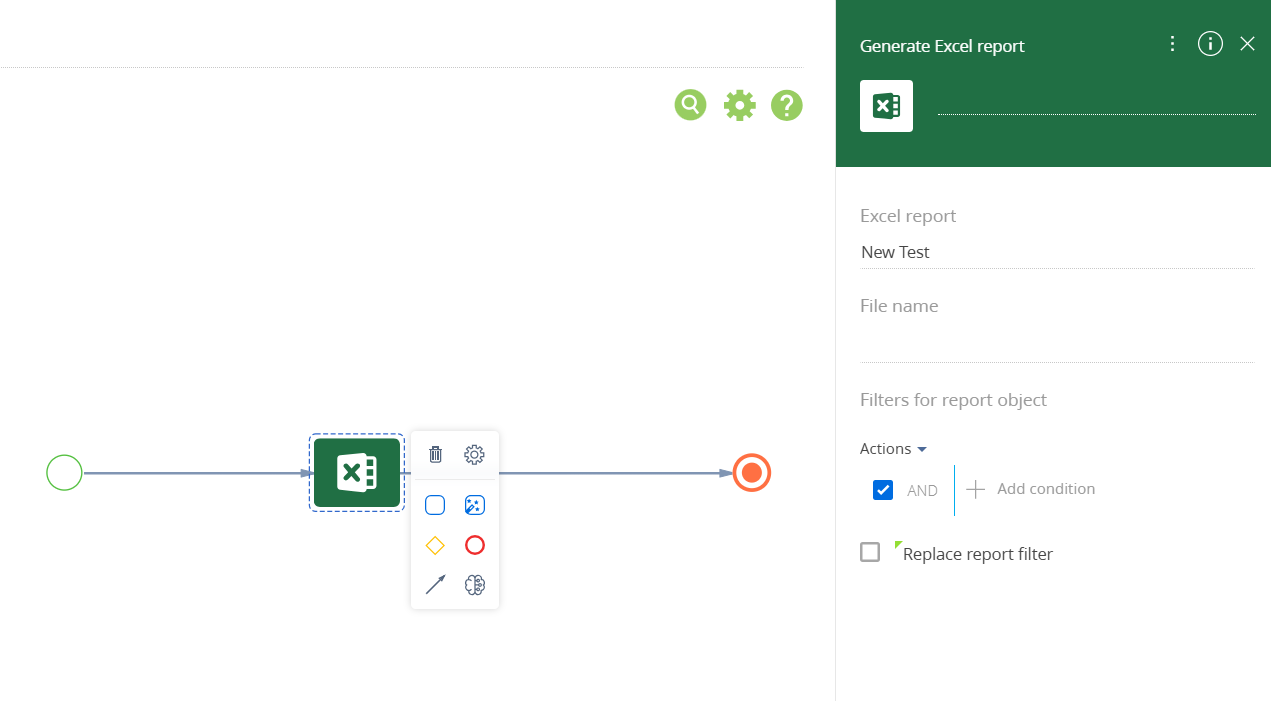This screenshot has height=701, width=1271.
Task: Open help via green question mark icon
Action: click(787, 105)
